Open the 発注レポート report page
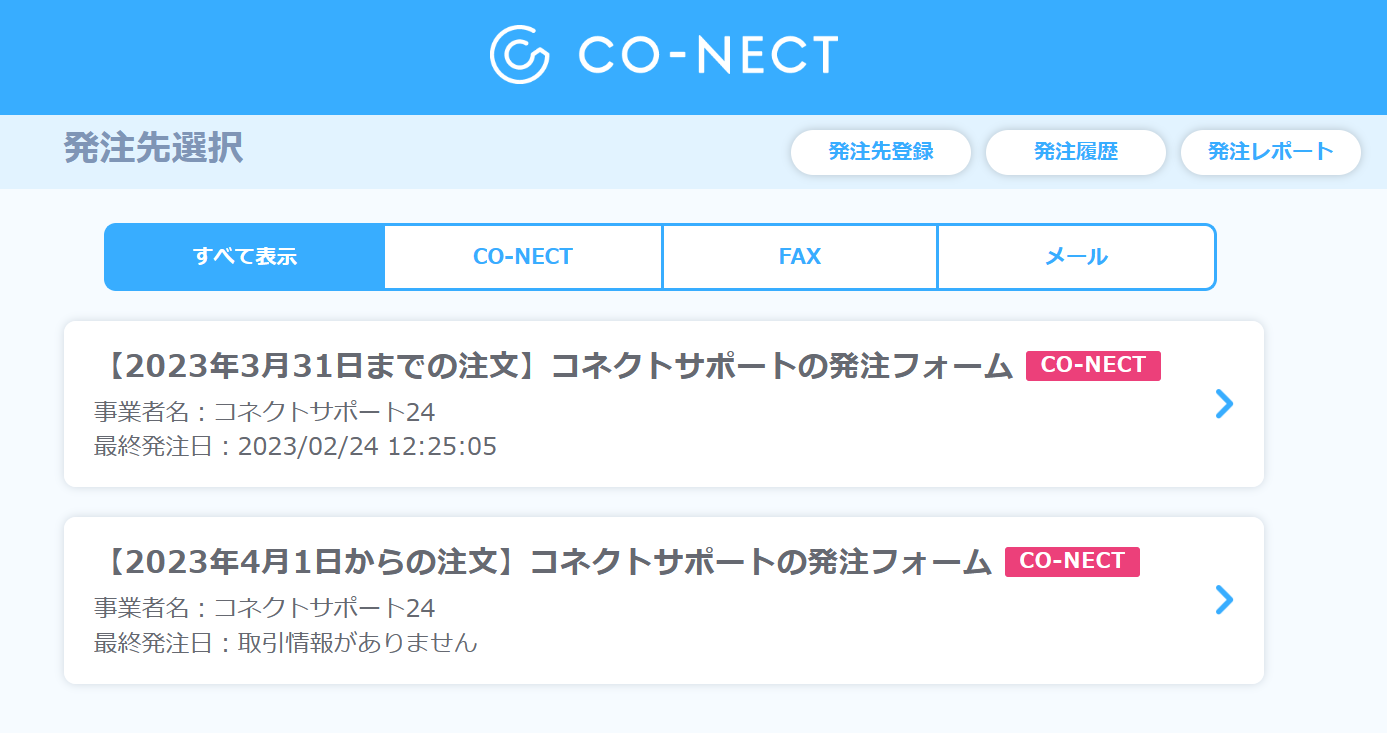The image size is (1387, 733). pos(1270,152)
